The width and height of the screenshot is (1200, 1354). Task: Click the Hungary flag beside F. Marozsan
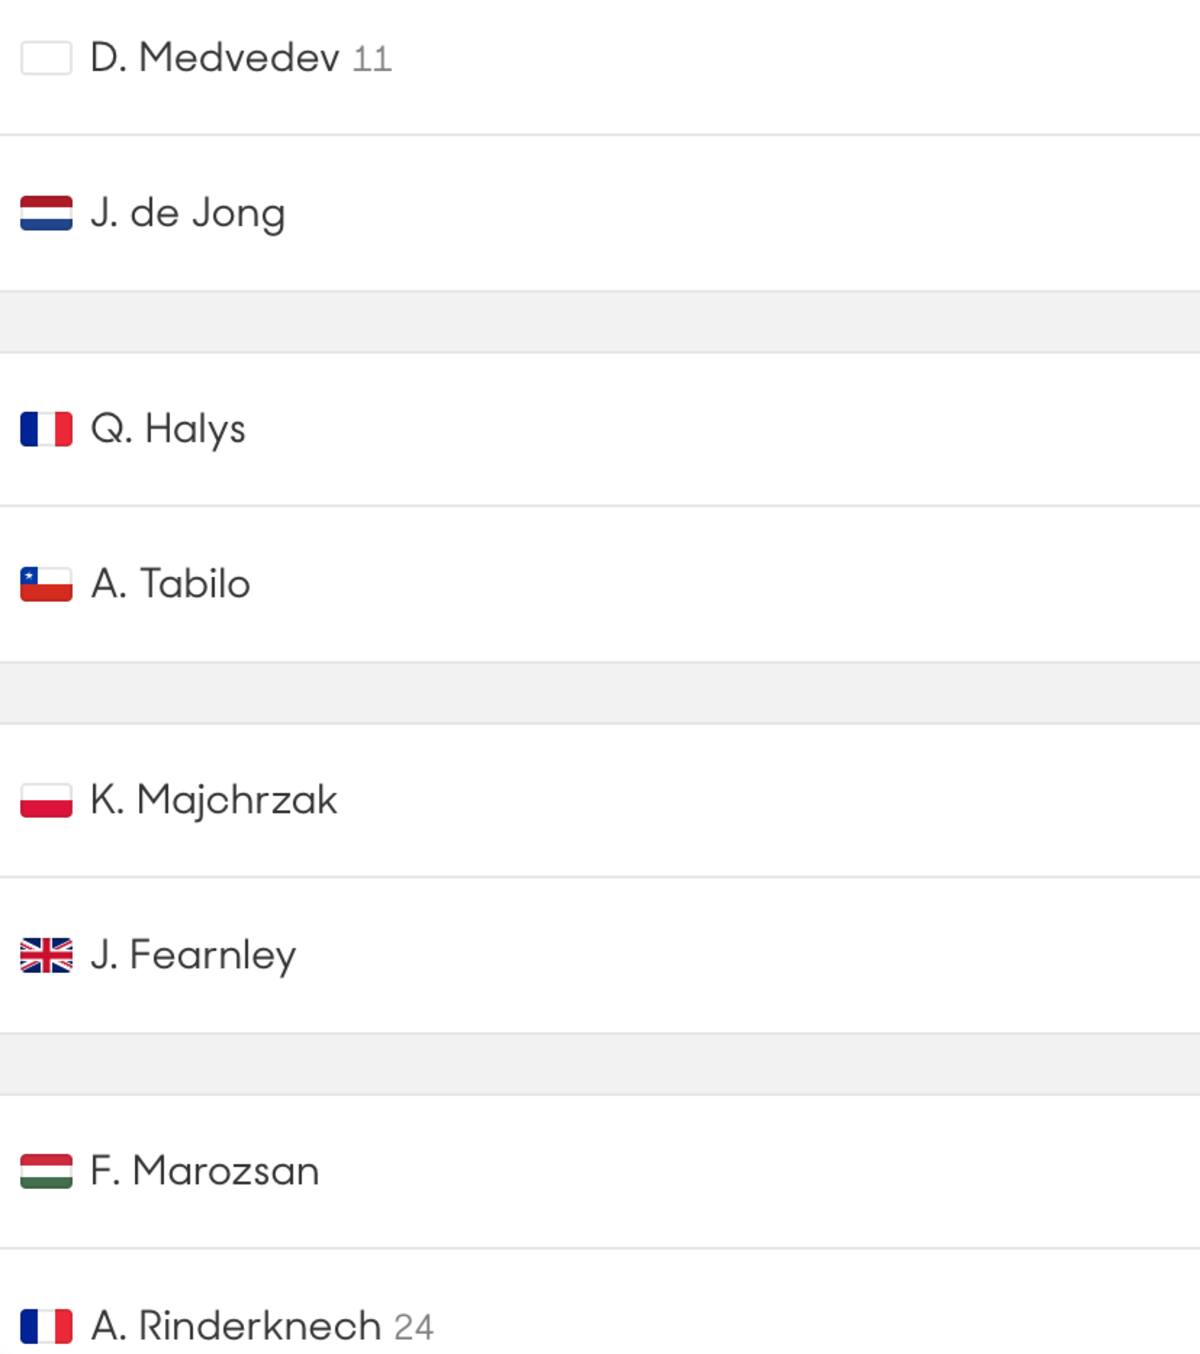(x=45, y=1170)
